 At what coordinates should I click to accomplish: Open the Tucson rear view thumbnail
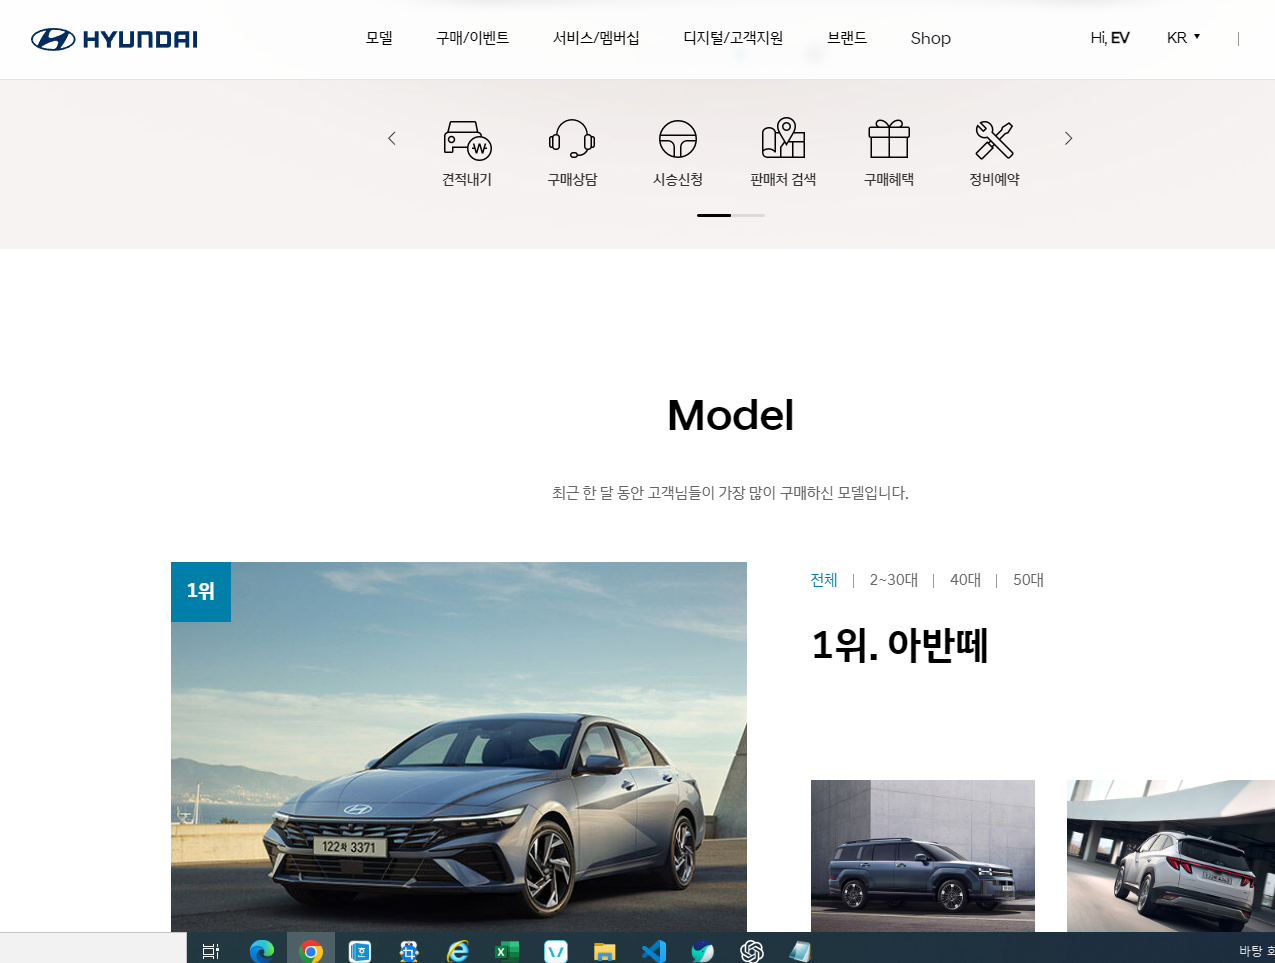1171,856
